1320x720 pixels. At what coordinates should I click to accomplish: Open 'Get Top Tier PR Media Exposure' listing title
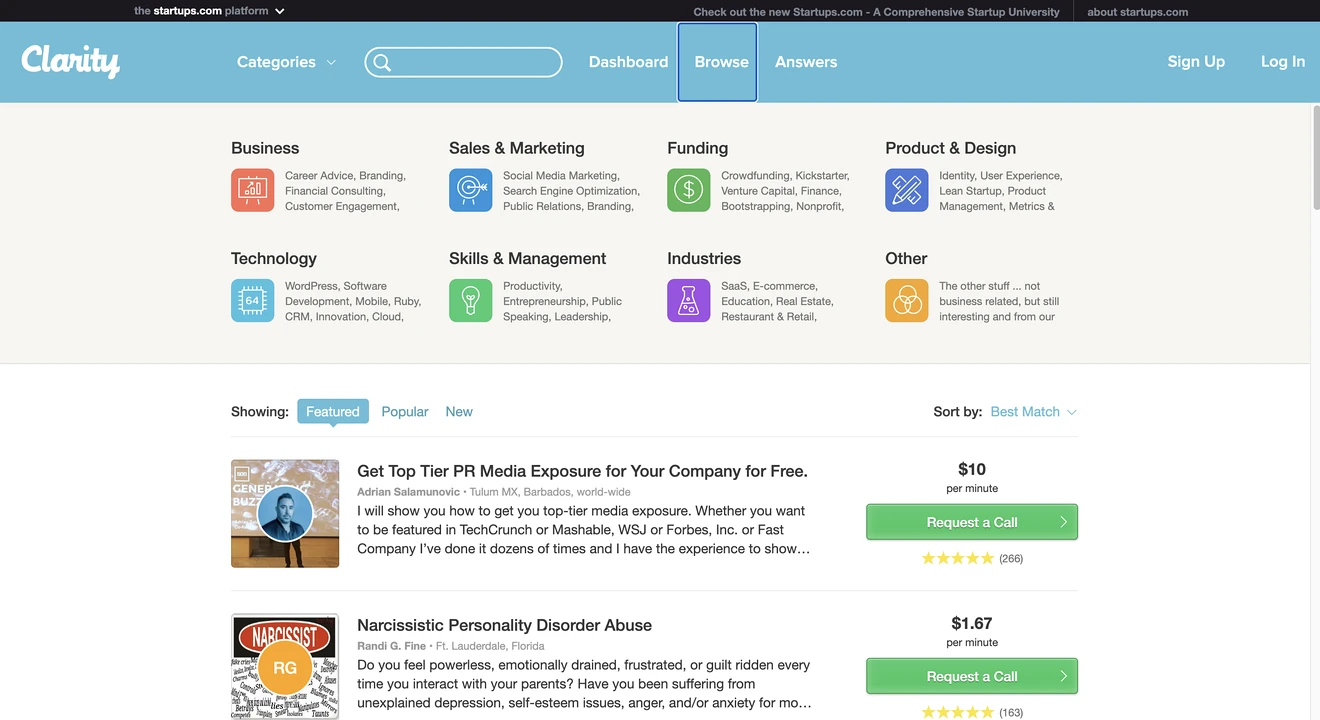click(x=582, y=471)
